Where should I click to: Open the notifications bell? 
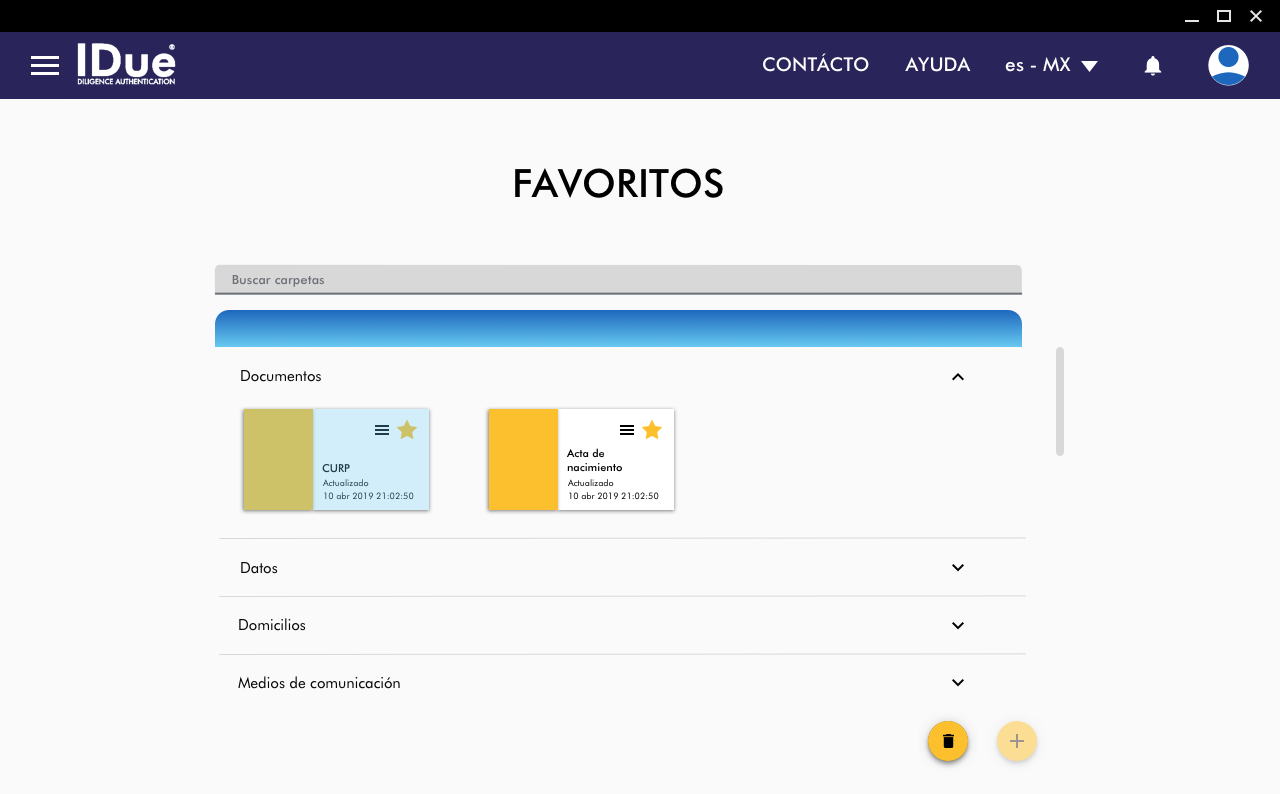coord(1152,66)
